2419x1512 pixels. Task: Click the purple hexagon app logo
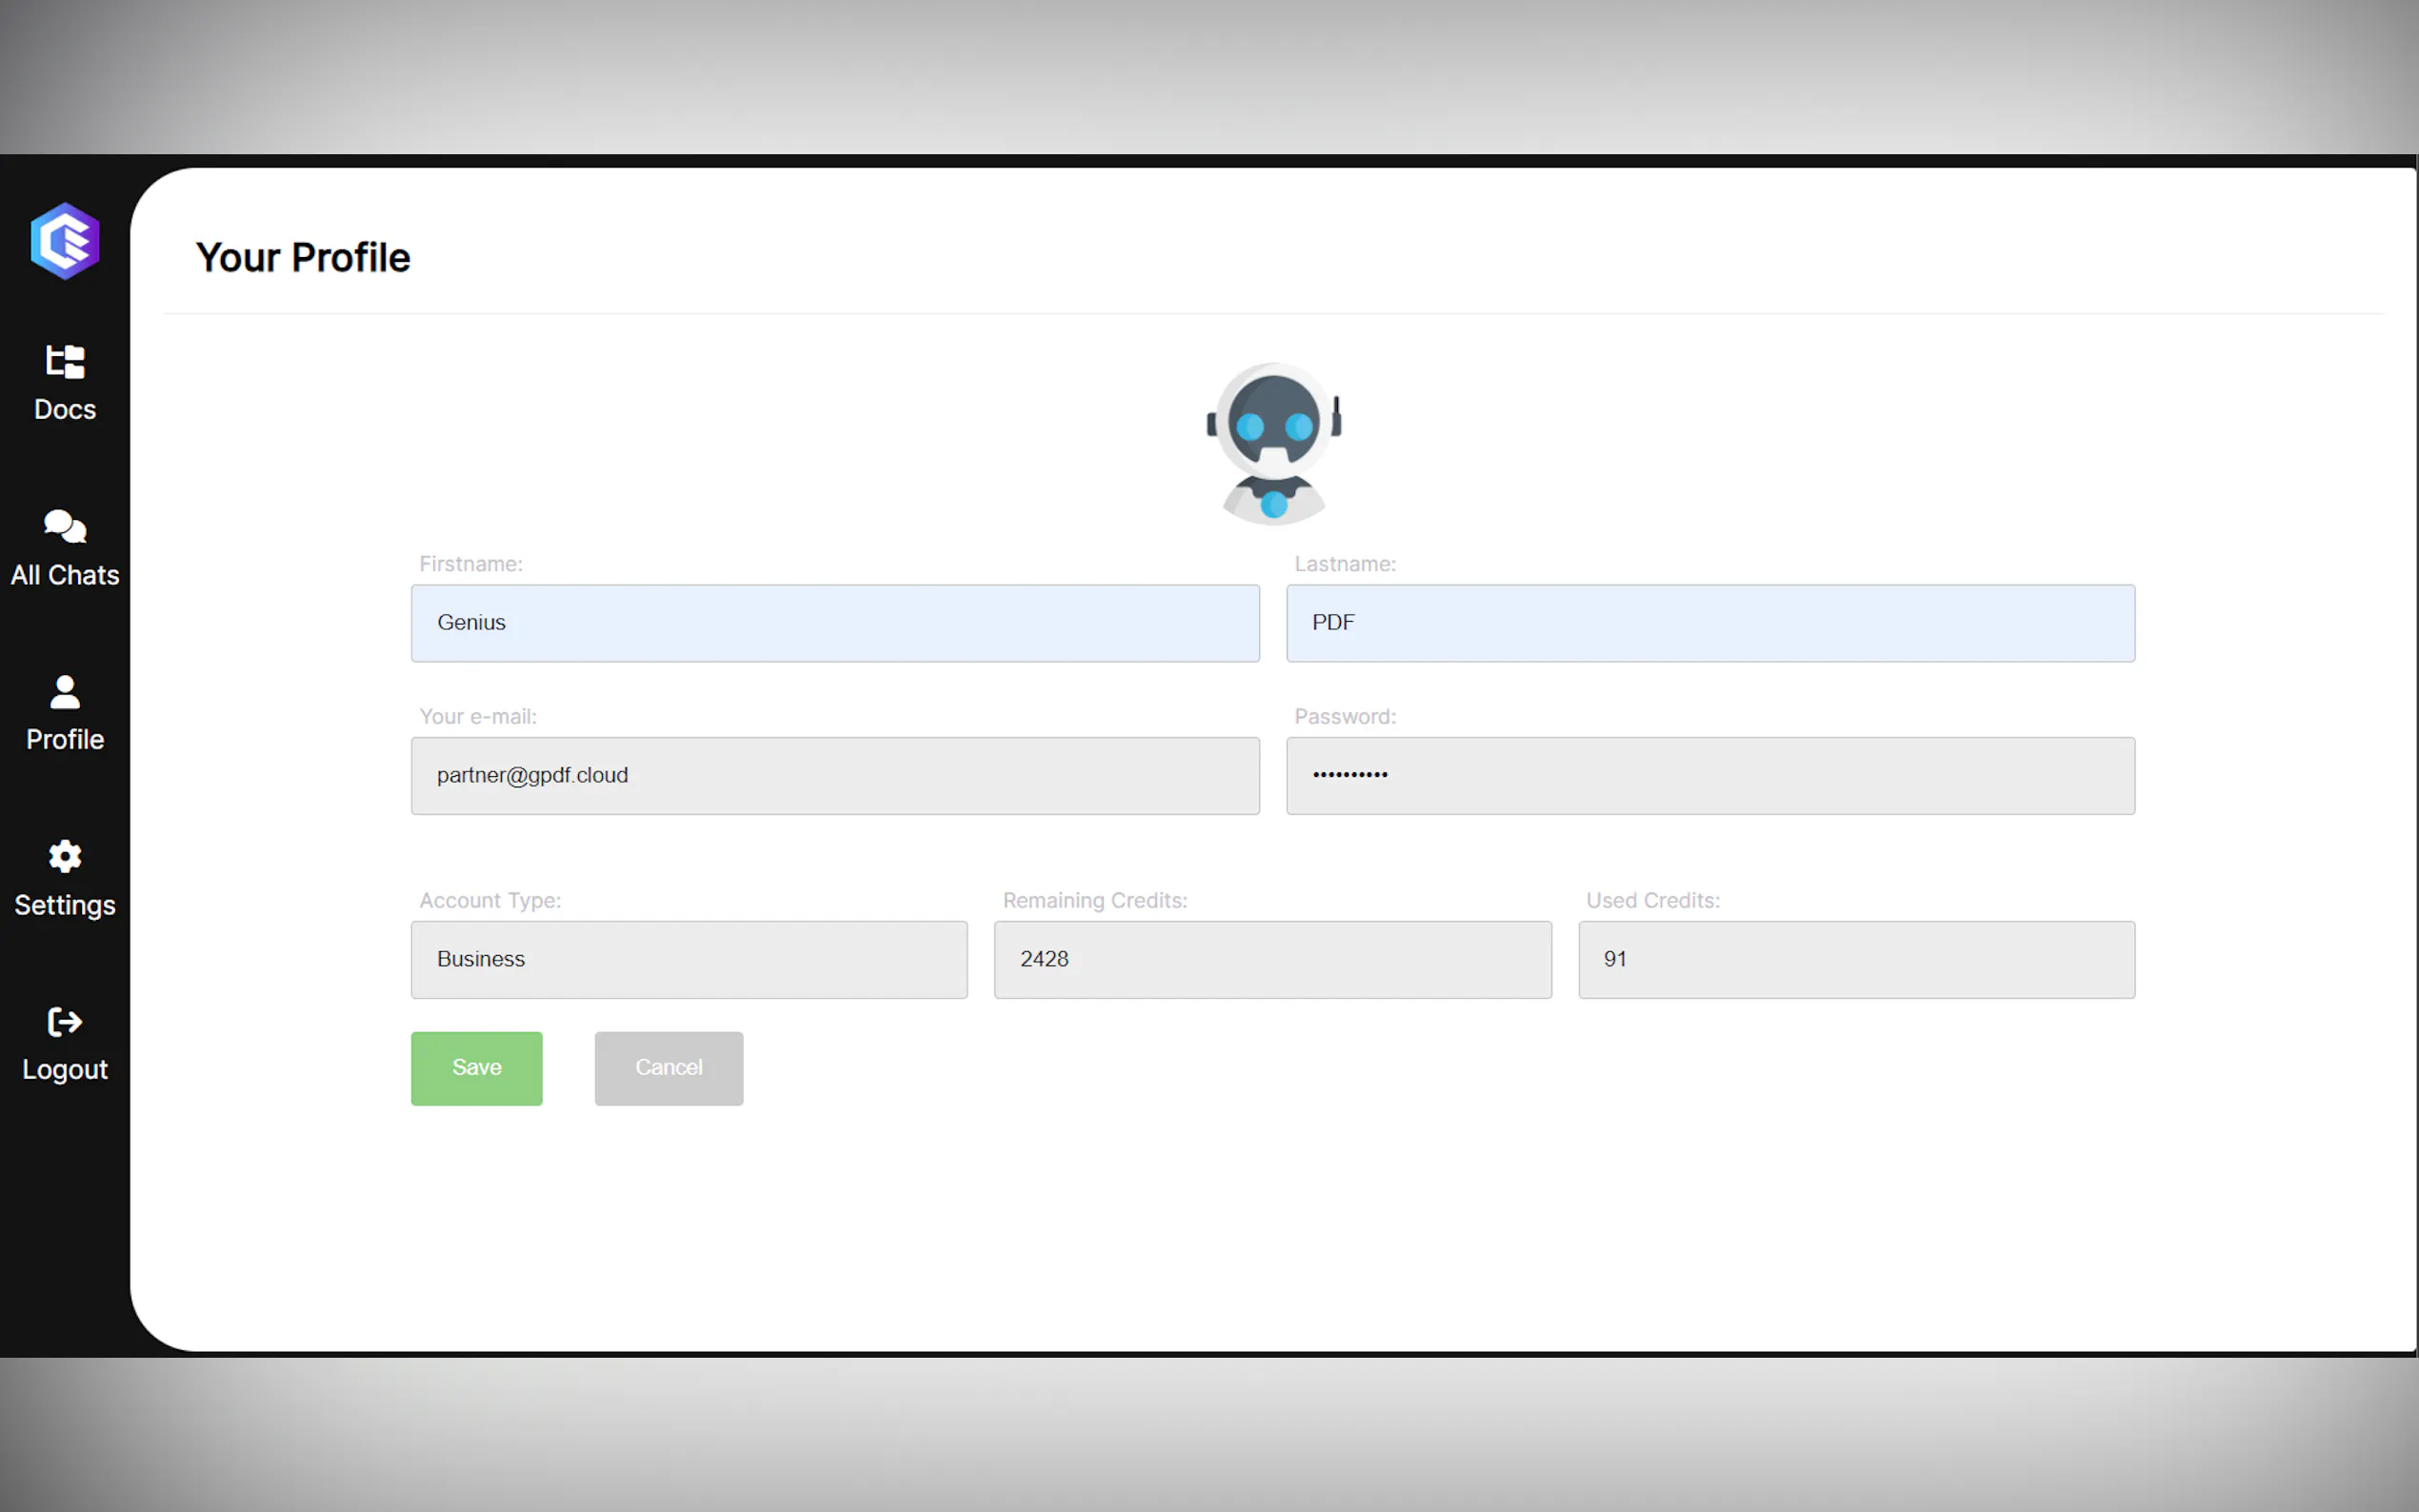(65, 241)
